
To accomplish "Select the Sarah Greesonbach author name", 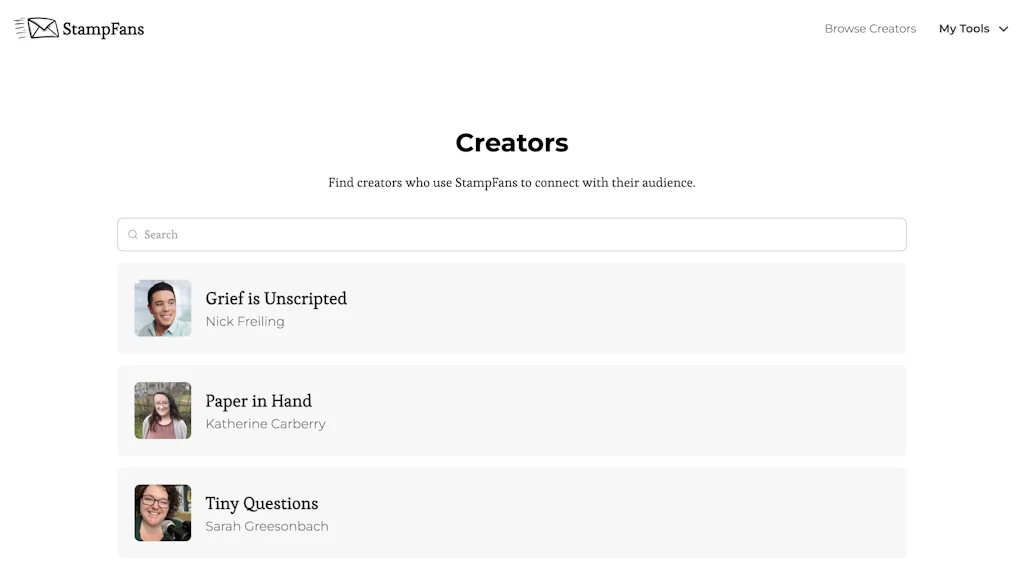I will pyautogui.click(x=267, y=526).
